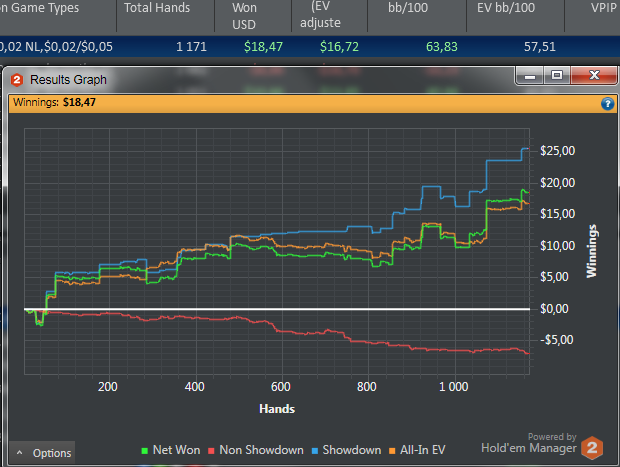Toggle the Showdown blue legend swatch

[315, 450]
